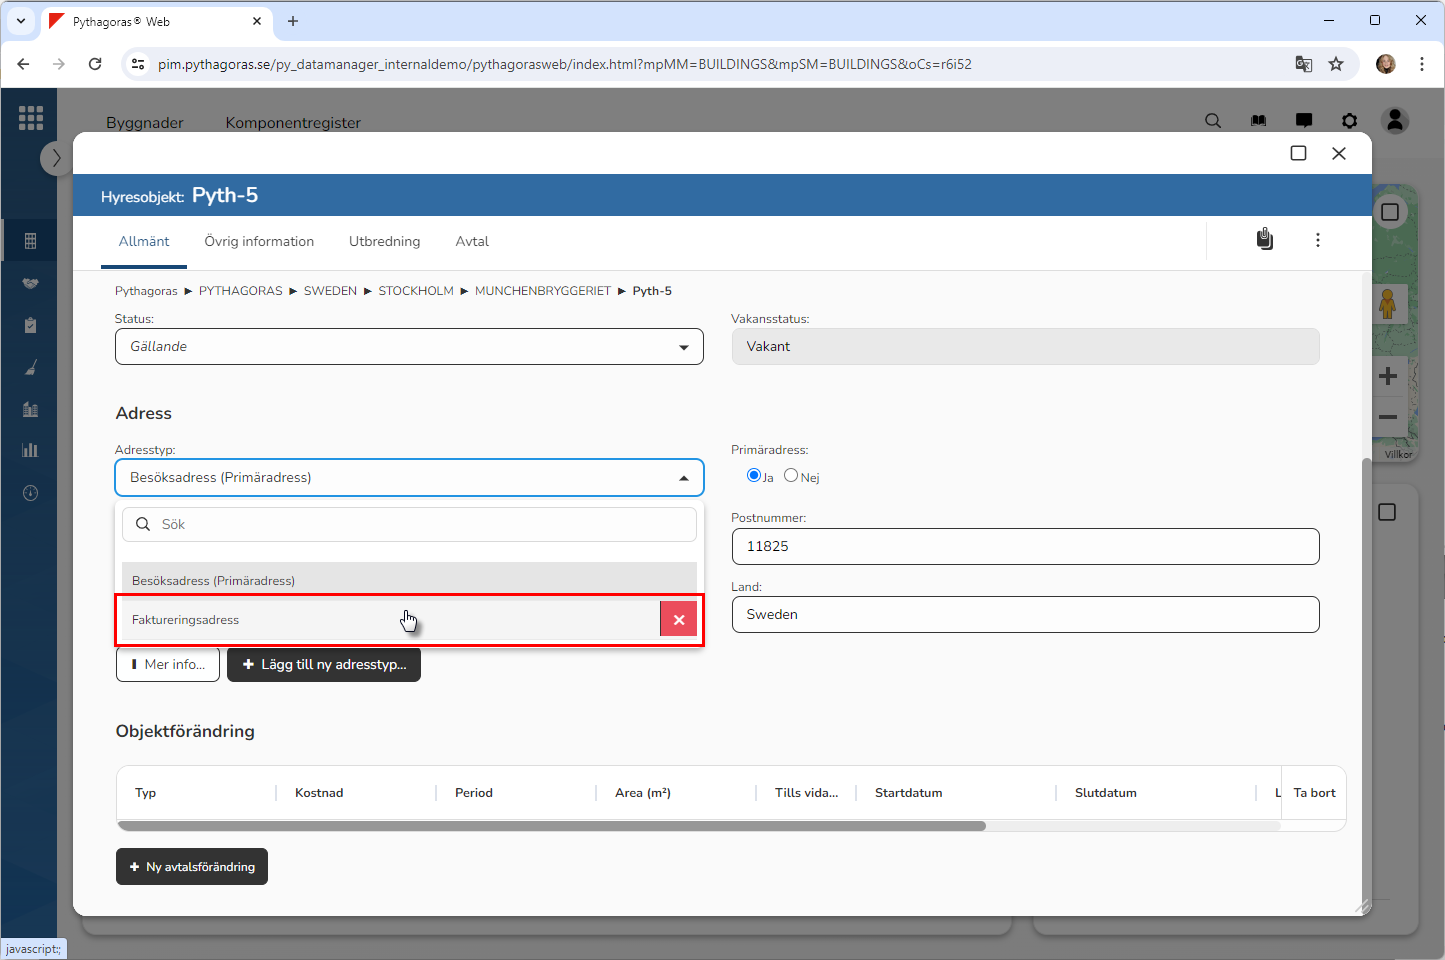
Task: Switch to the Avtal tab
Action: [472, 242]
